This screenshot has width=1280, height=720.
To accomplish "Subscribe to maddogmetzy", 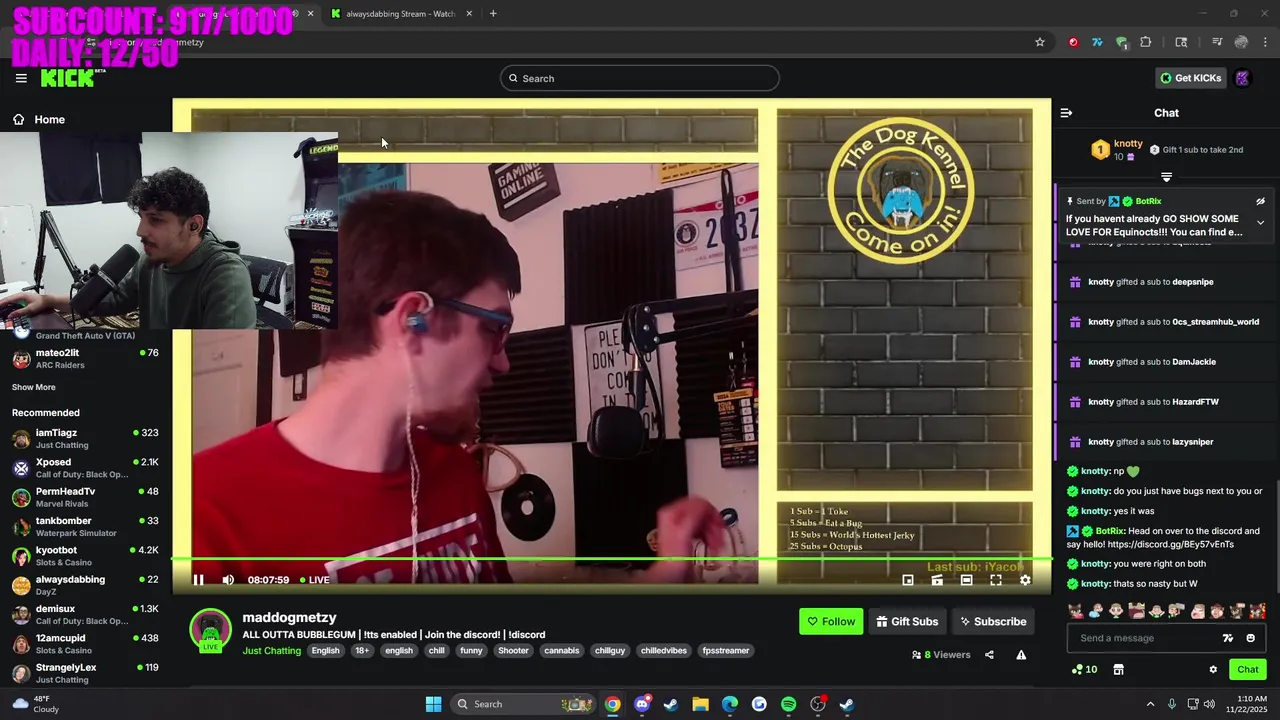I will click(993, 622).
